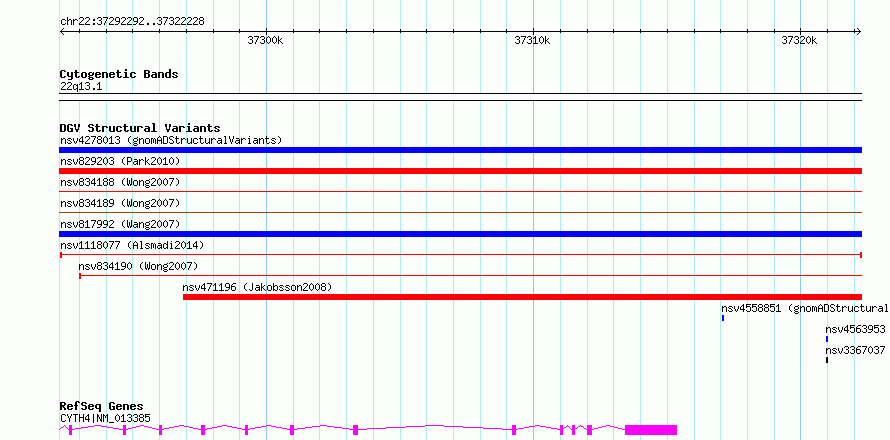Click the DGV Structural Variants track title
890x440 pixels.
(x=140, y=128)
